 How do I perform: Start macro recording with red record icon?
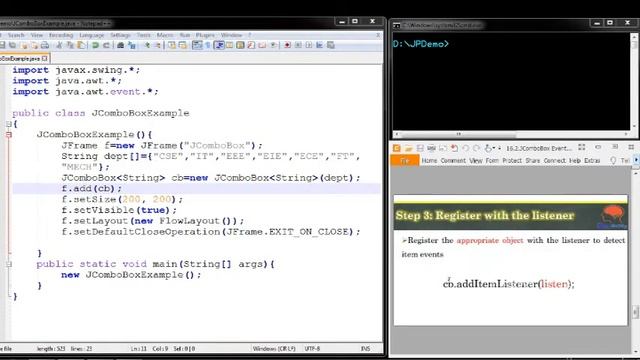click(x=288, y=45)
